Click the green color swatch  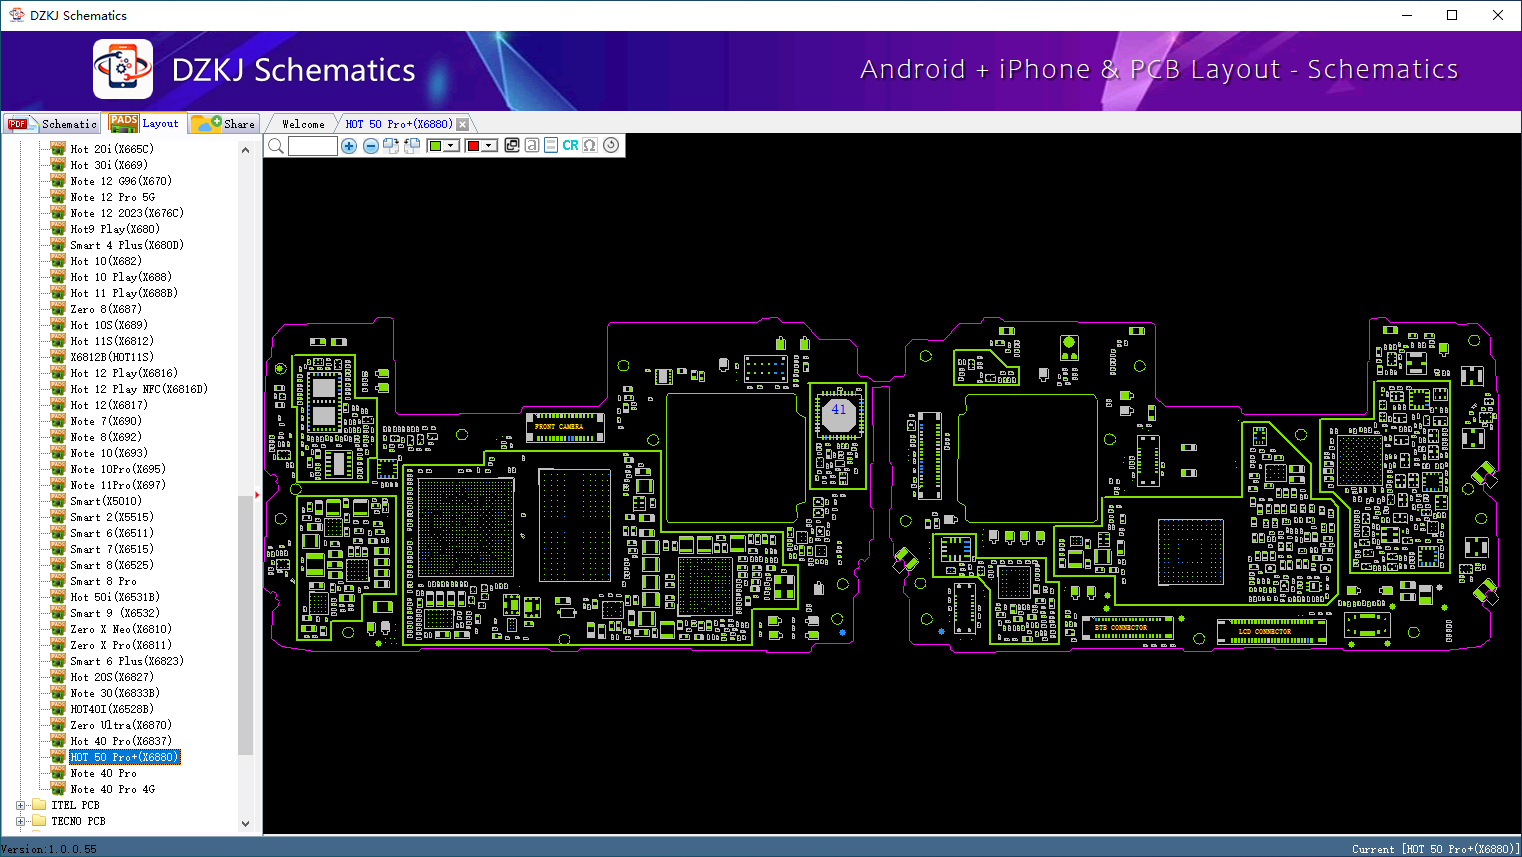[x=435, y=146]
